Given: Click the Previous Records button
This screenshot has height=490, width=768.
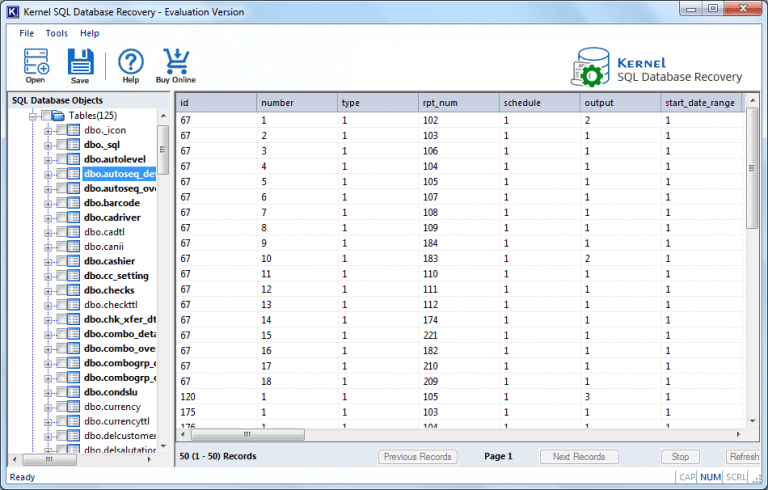Looking at the screenshot, I should click(418, 457).
